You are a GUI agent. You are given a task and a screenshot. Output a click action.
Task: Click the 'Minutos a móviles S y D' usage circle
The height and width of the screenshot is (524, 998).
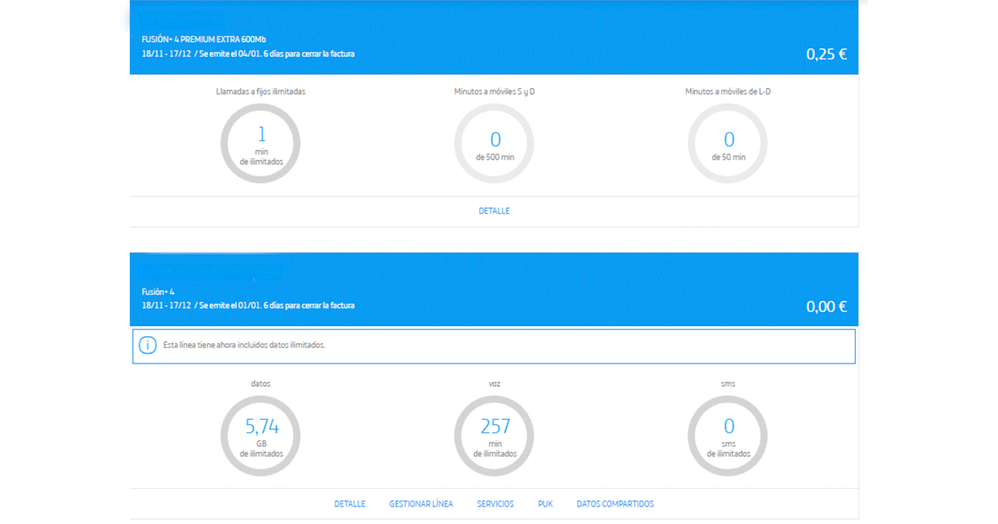tap(494, 143)
